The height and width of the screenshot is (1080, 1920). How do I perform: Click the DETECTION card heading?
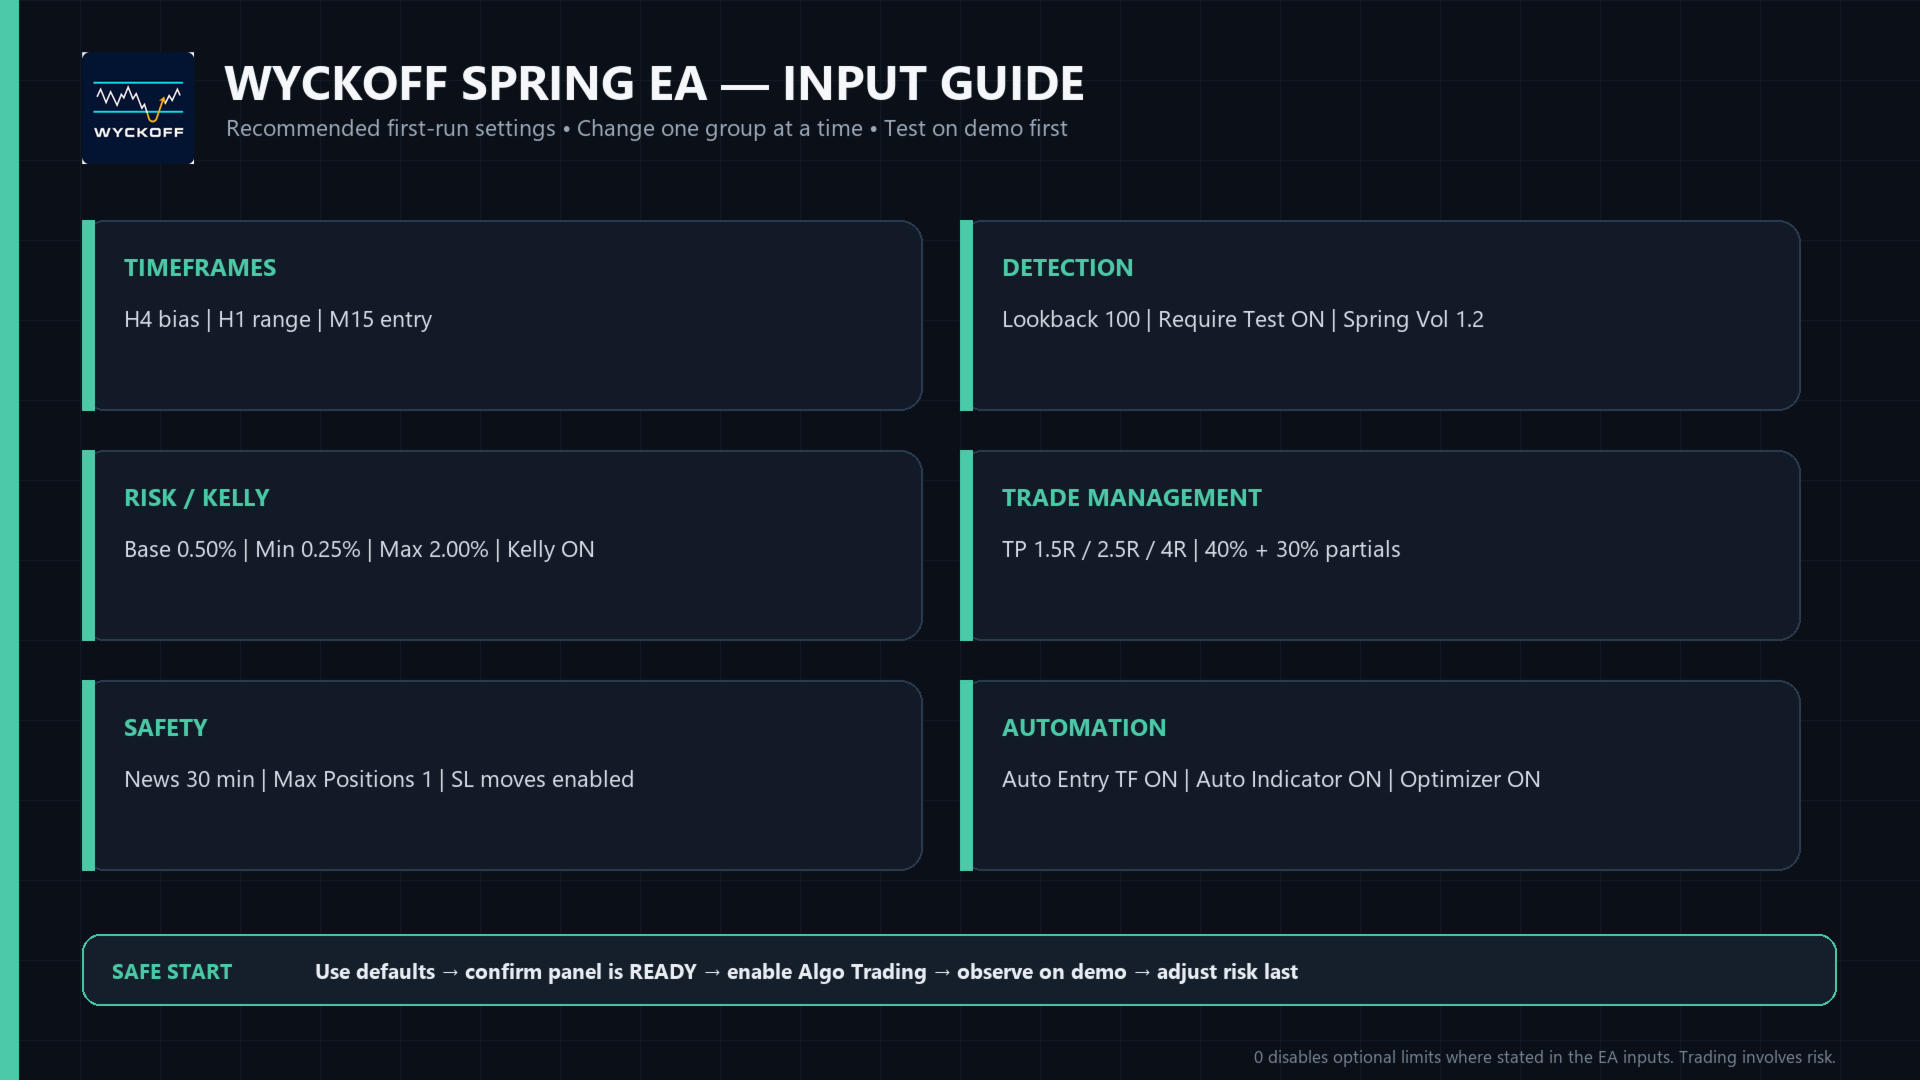1067,268
